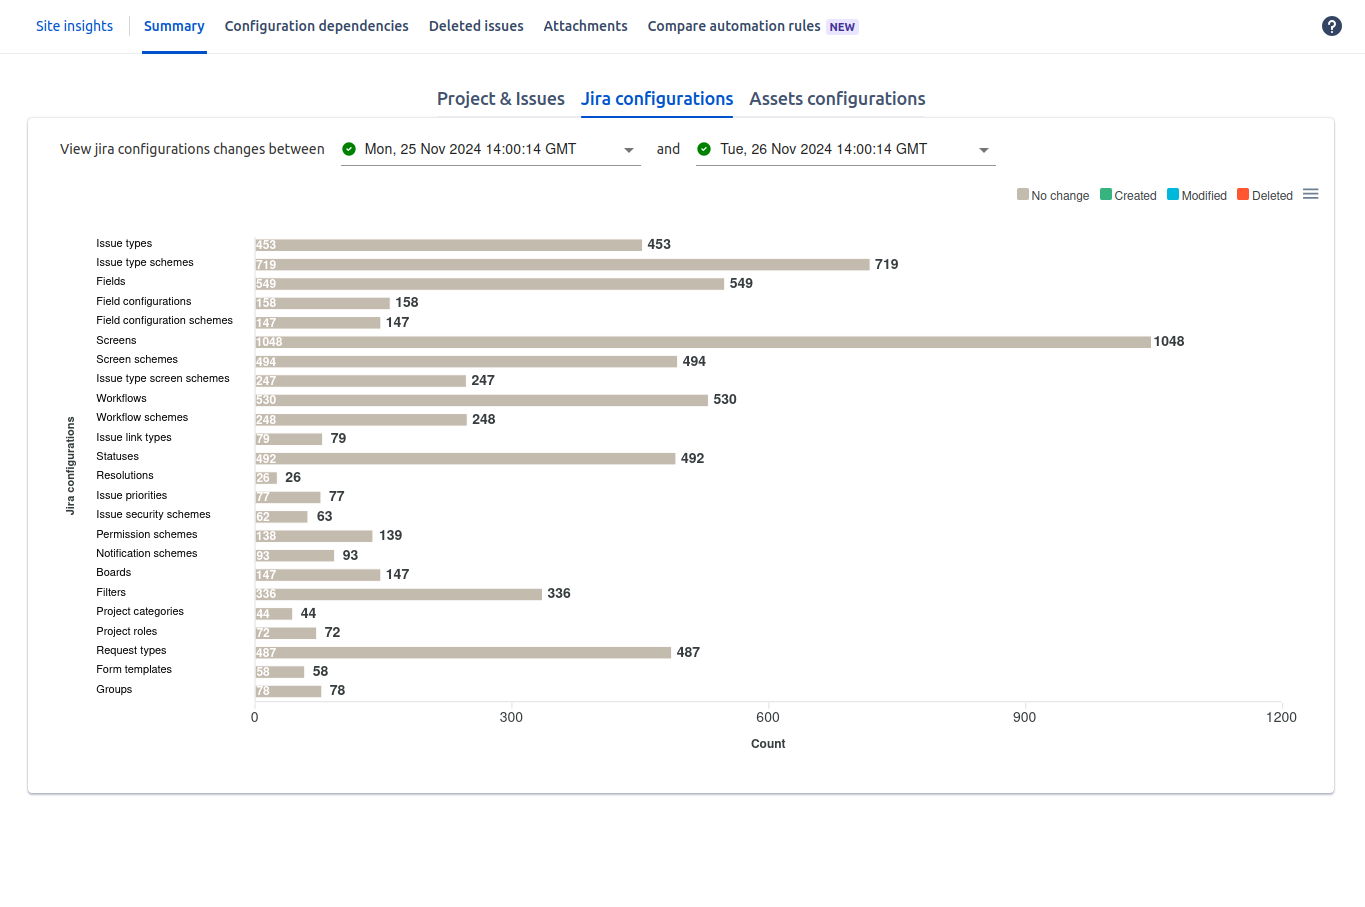Open the help question mark icon

tap(1331, 26)
